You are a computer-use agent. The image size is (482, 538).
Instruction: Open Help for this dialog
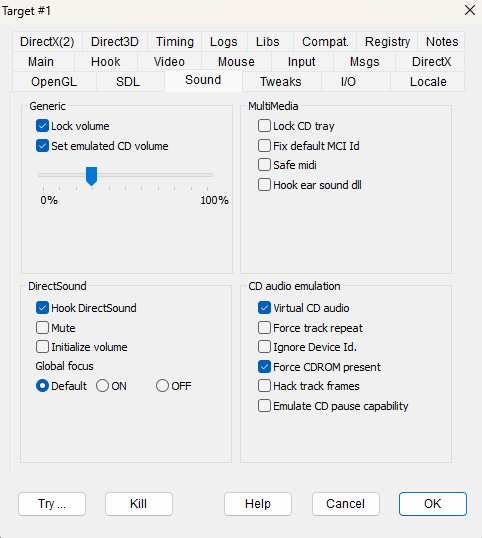tap(258, 504)
